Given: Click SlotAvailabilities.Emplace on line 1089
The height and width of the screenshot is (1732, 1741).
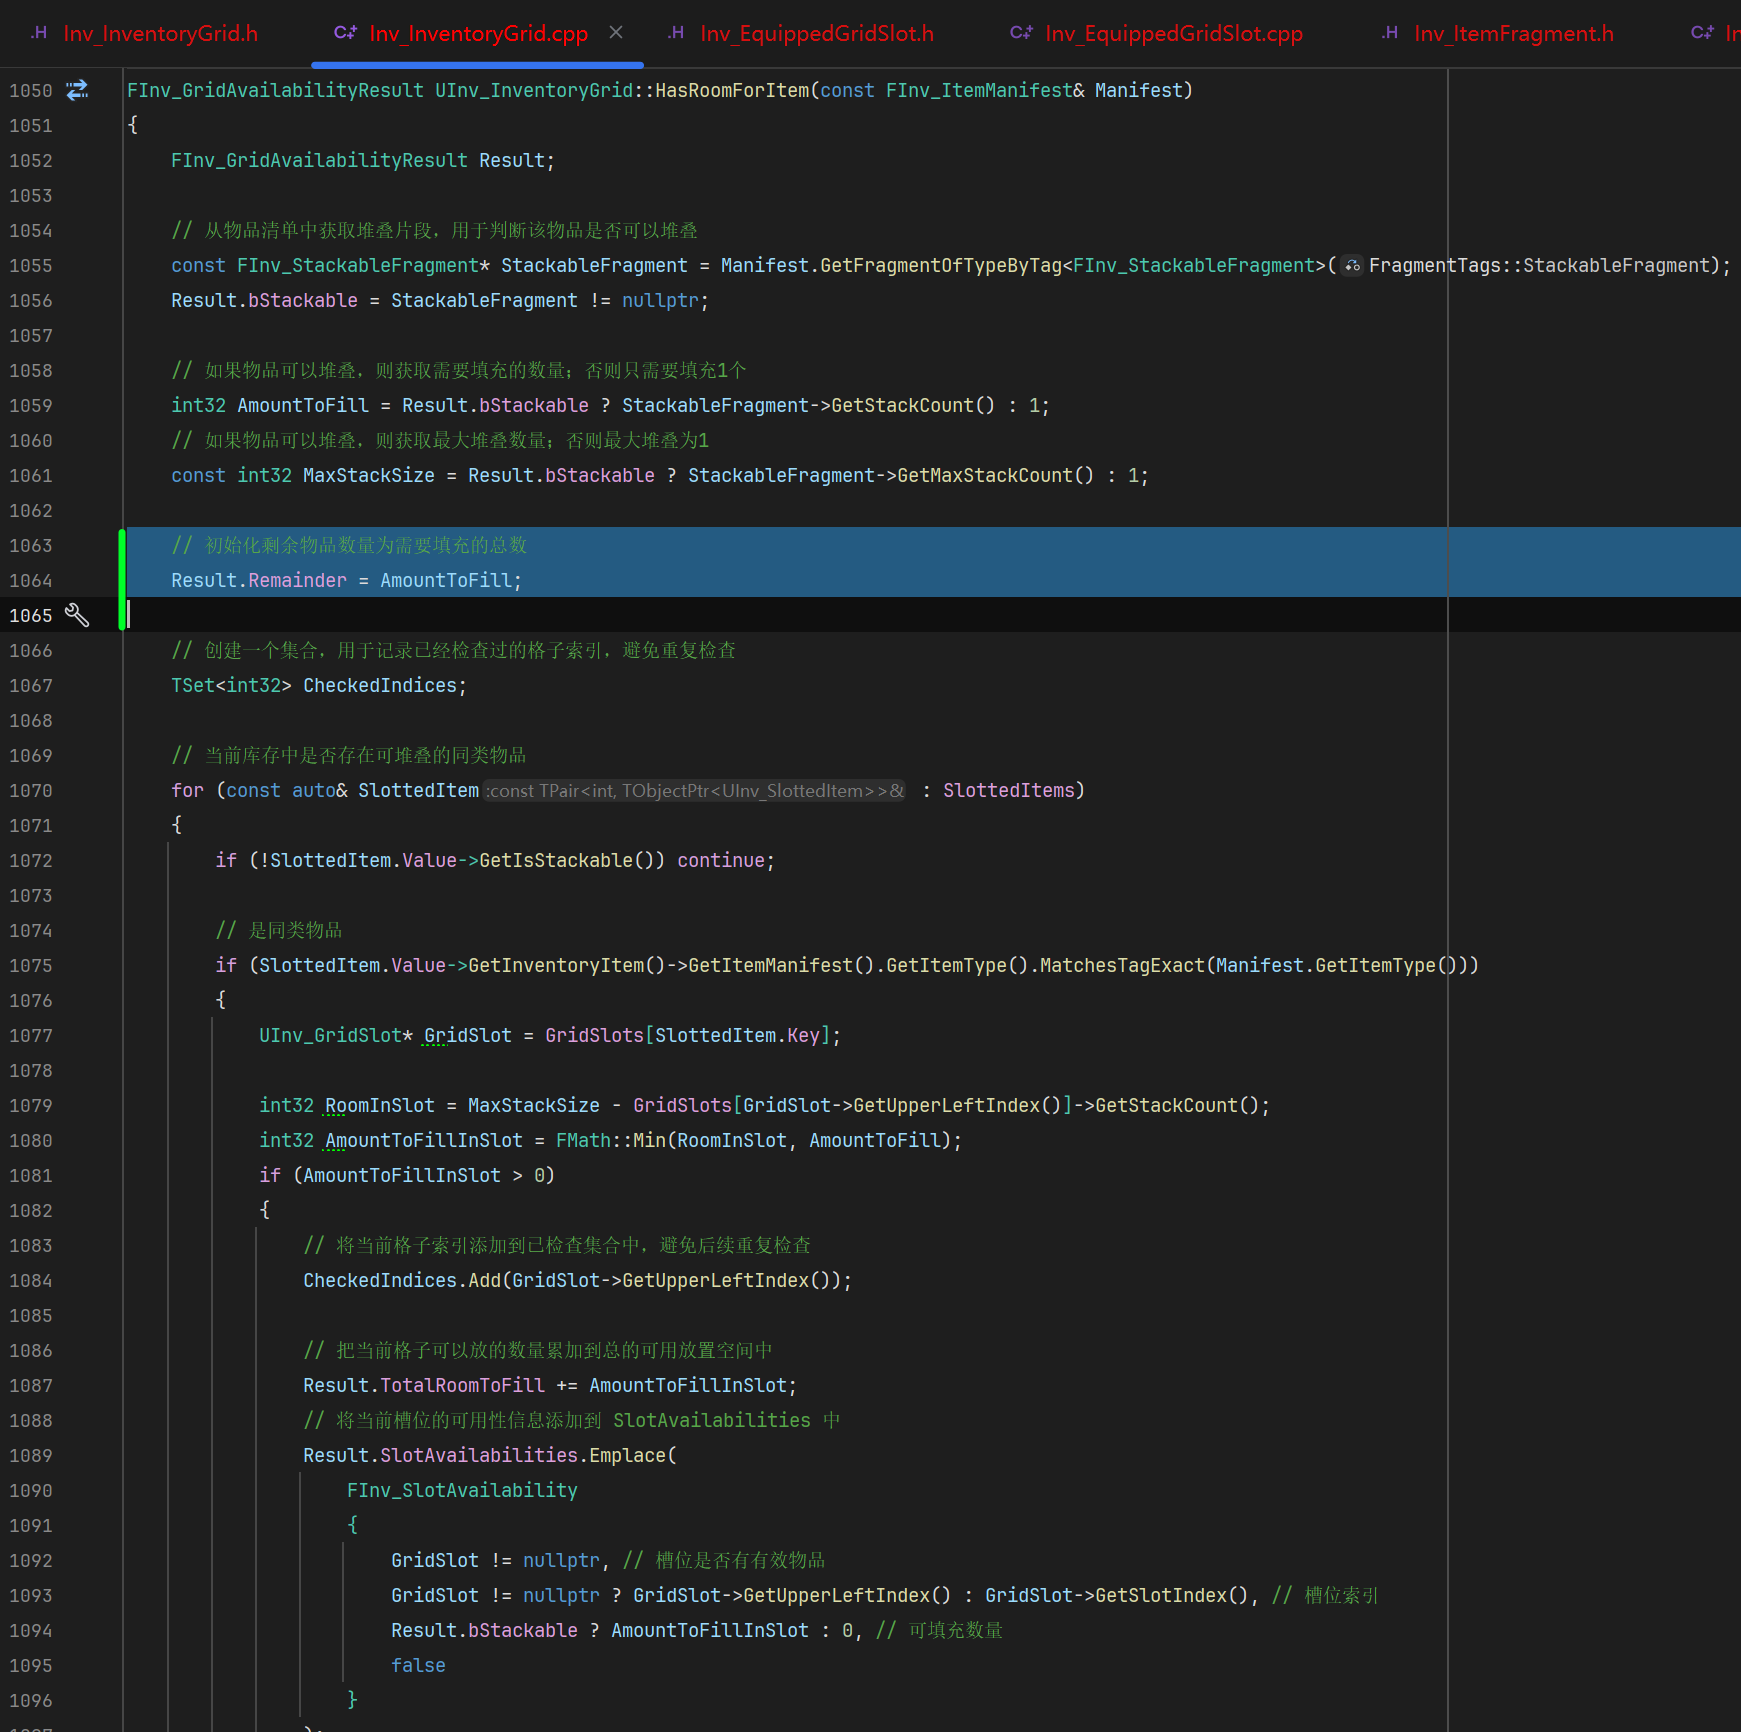Looking at the screenshot, I should [523, 1455].
